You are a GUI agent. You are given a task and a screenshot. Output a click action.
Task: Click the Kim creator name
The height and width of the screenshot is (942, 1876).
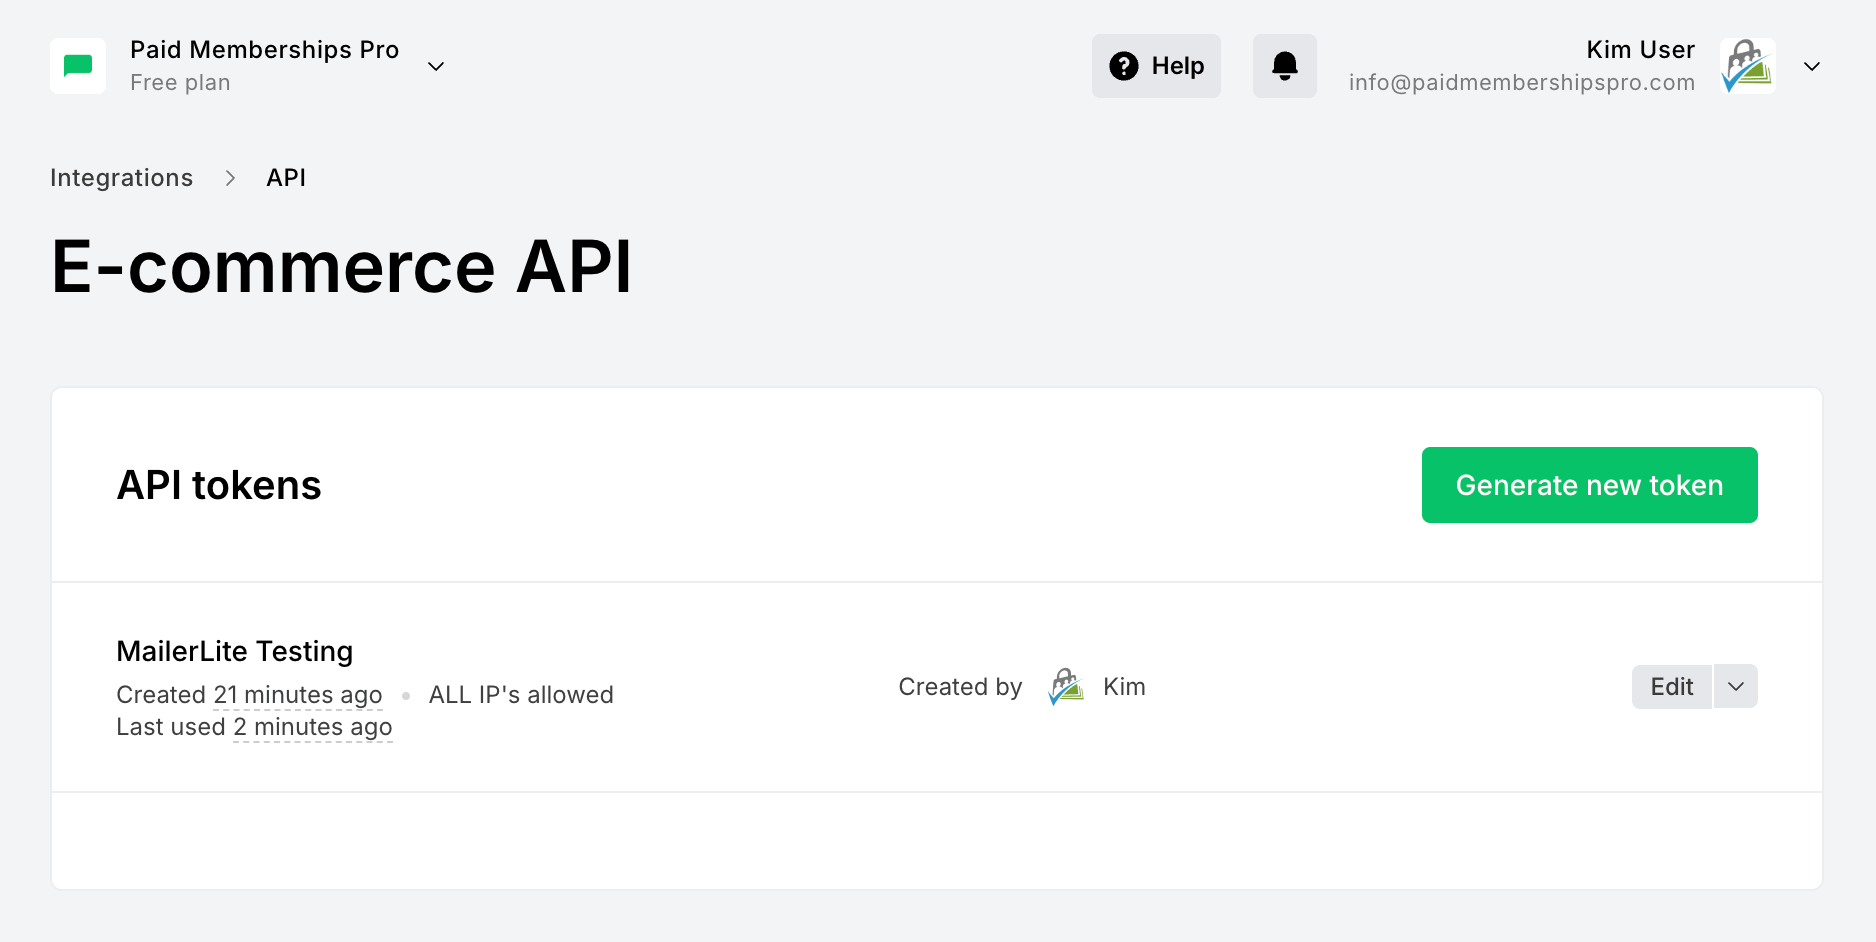tap(1124, 687)
